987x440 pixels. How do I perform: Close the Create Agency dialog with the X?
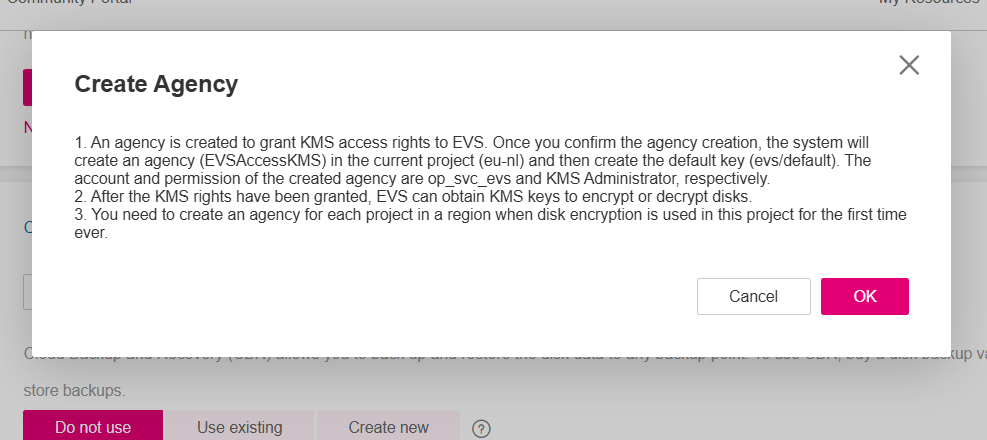(x=909, y=65)
